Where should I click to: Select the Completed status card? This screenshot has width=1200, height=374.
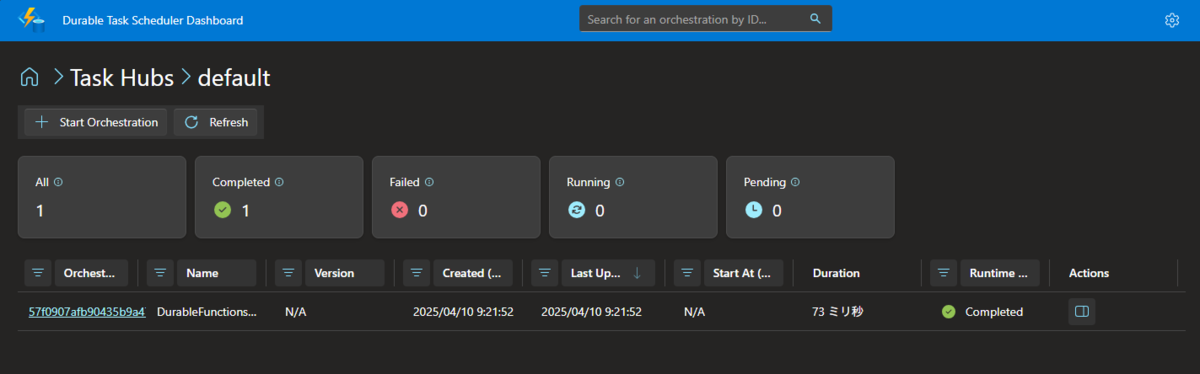coord(279,197)
